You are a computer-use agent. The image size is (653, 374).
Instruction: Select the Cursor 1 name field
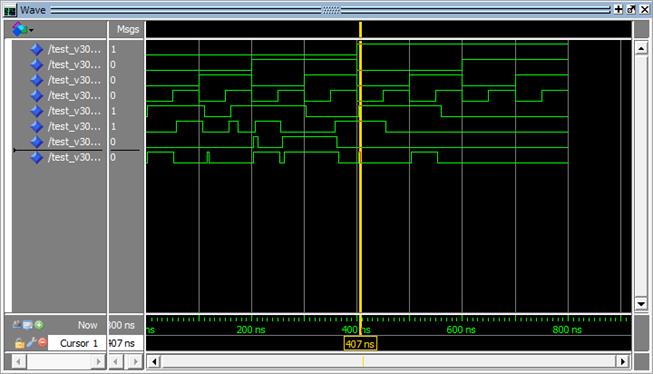coord(77,343)
